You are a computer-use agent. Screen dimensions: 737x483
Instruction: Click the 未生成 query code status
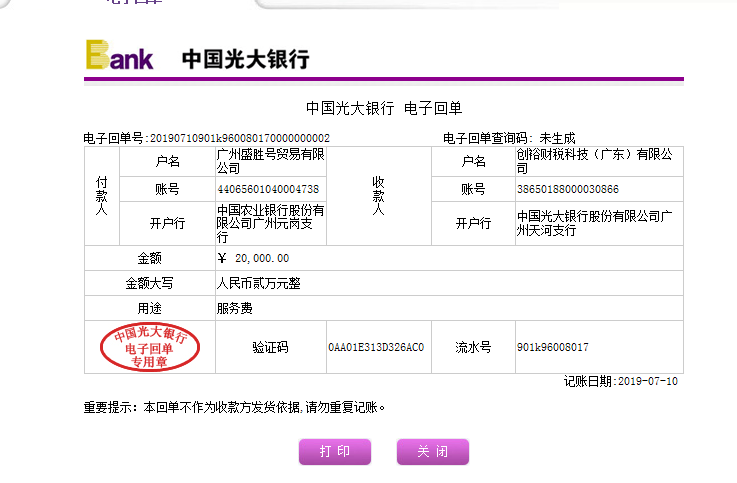(x=557, y=138)
